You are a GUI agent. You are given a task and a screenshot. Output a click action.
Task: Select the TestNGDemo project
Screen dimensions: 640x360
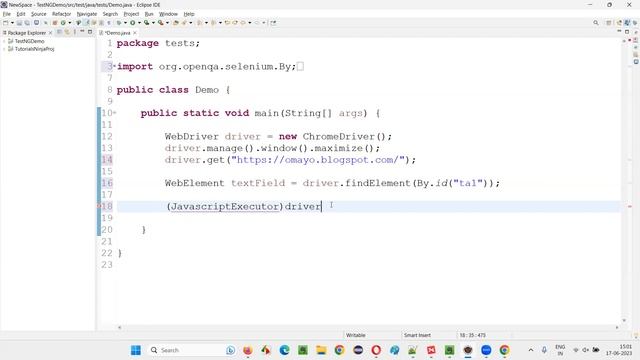point(29,41)
